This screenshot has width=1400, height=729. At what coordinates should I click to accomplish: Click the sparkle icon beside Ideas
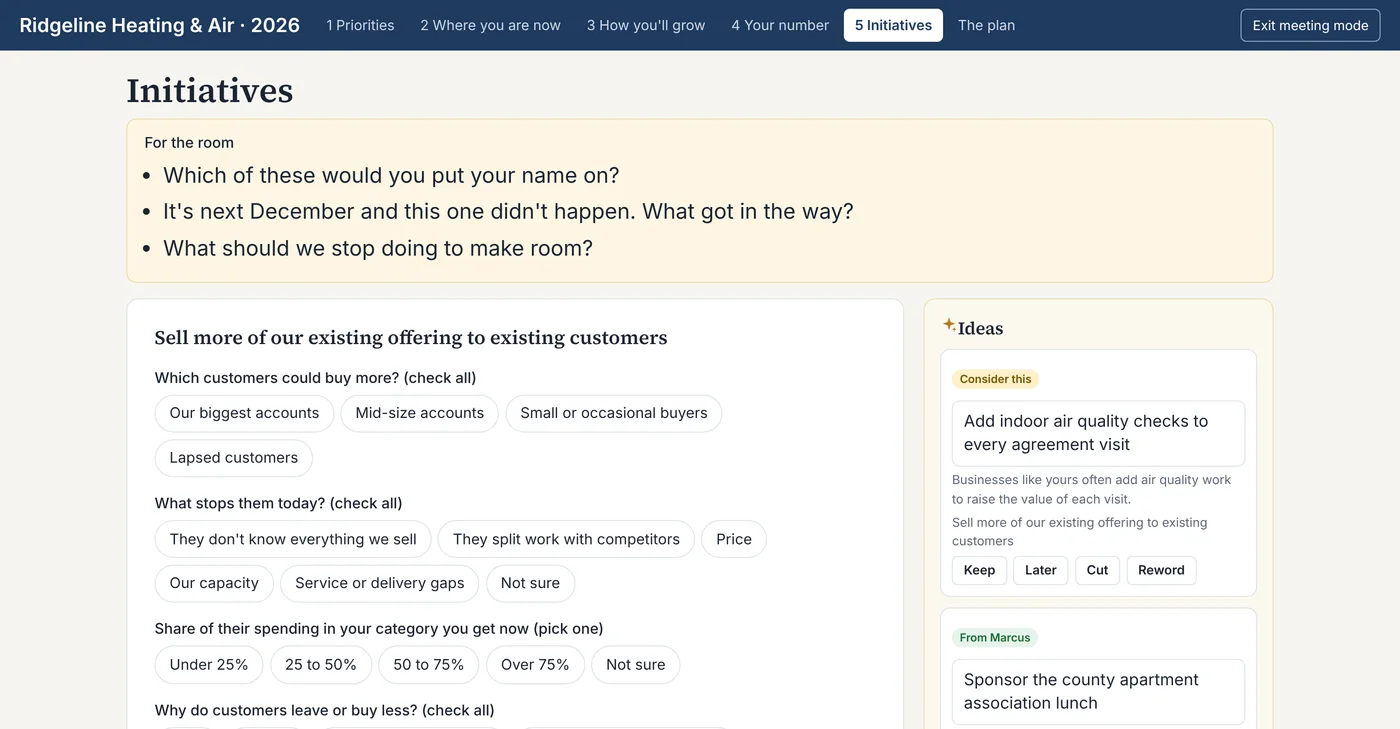(949, 324)
